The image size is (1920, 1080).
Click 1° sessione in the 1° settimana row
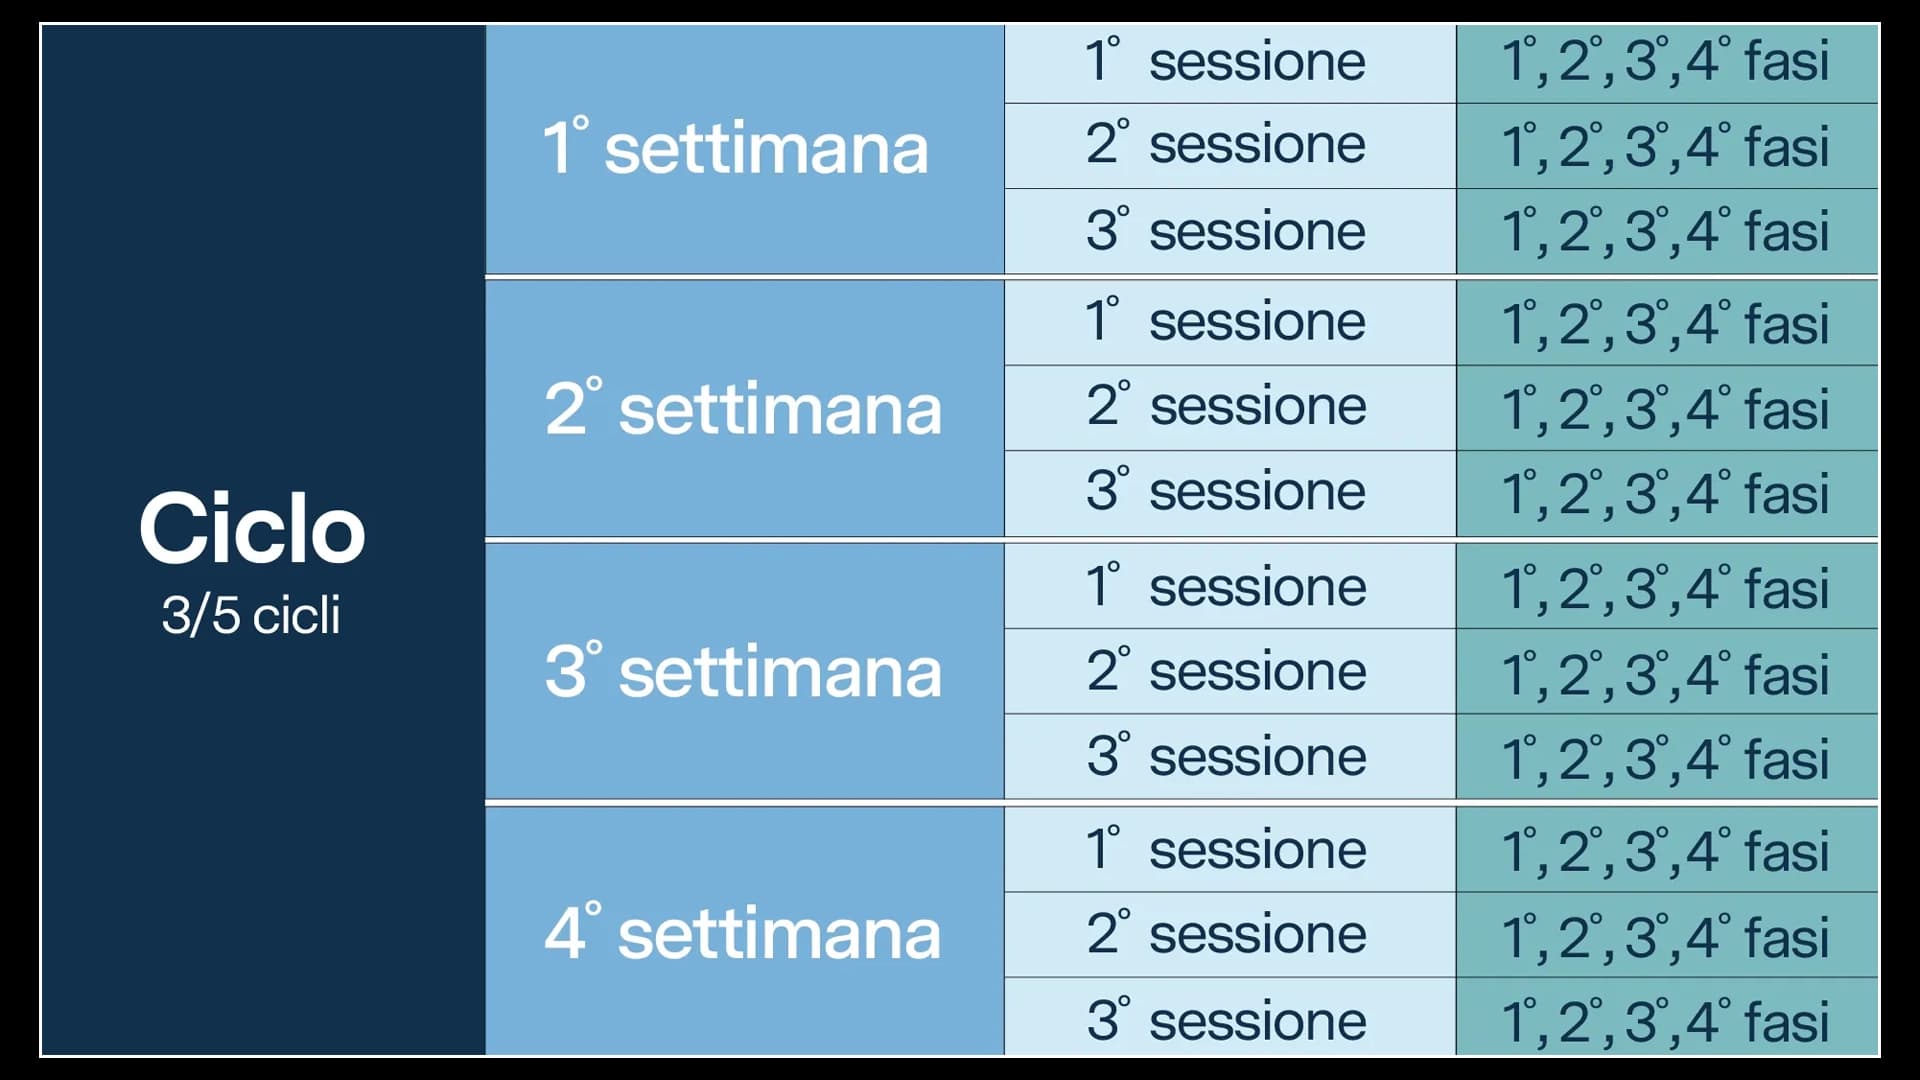pyautogui.click(x=1227, y=62)
